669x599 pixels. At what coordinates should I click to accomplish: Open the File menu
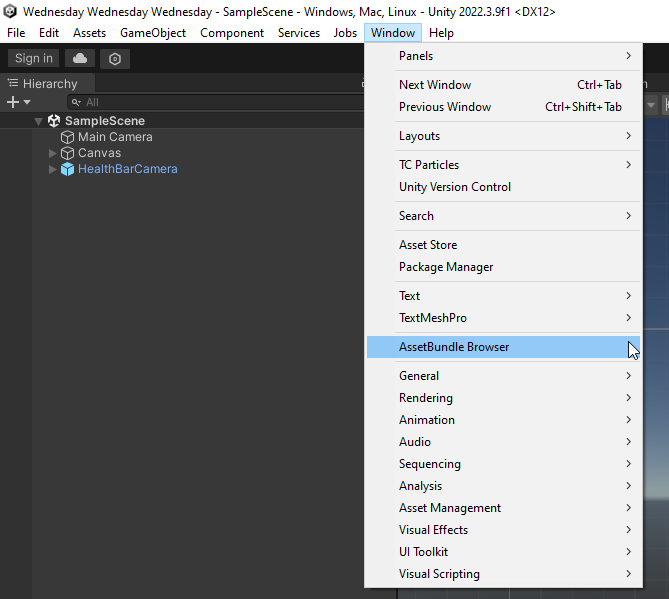[x=16, y=33]
